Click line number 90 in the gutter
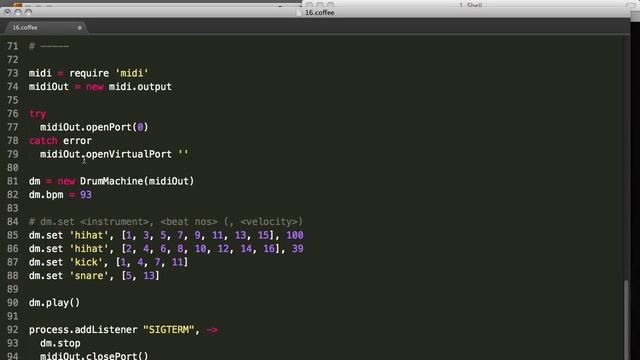The height and width of the screenshot is (360, 640). (13, 302)
